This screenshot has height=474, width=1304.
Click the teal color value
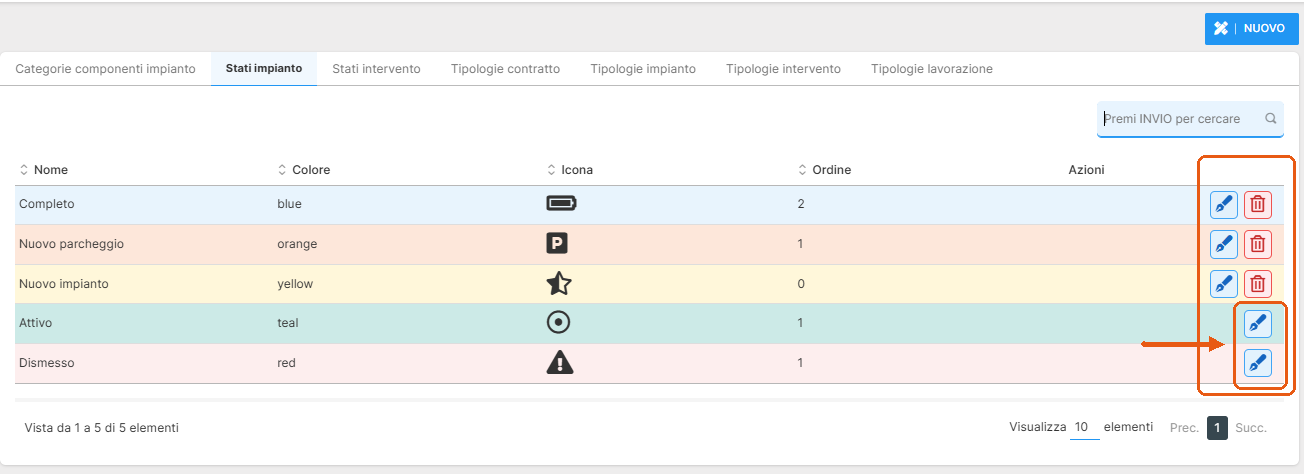pyautogui.click(x=288, y=323)
